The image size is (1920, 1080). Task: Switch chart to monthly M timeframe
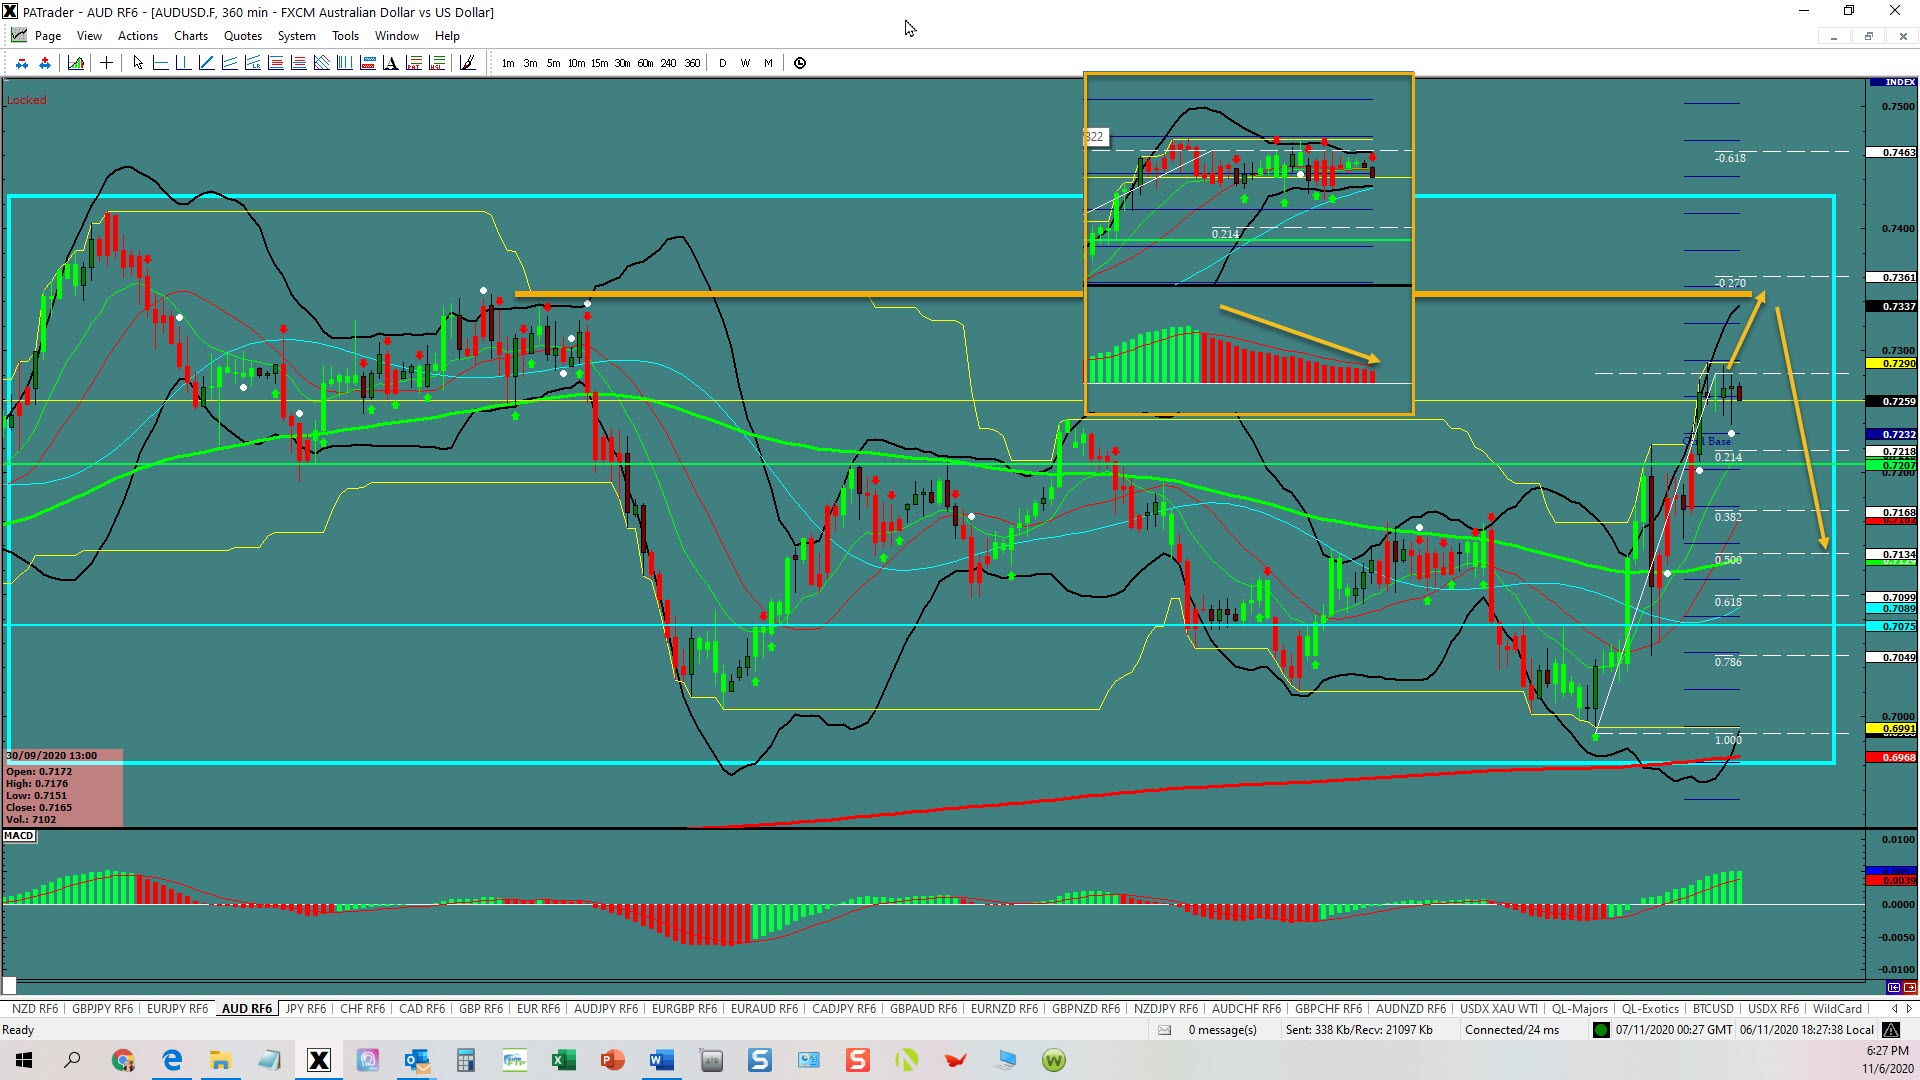(x=768, y=63)
